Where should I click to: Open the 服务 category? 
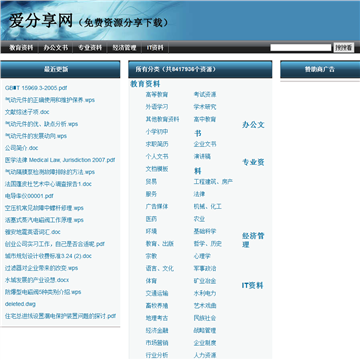click(151, 194)
